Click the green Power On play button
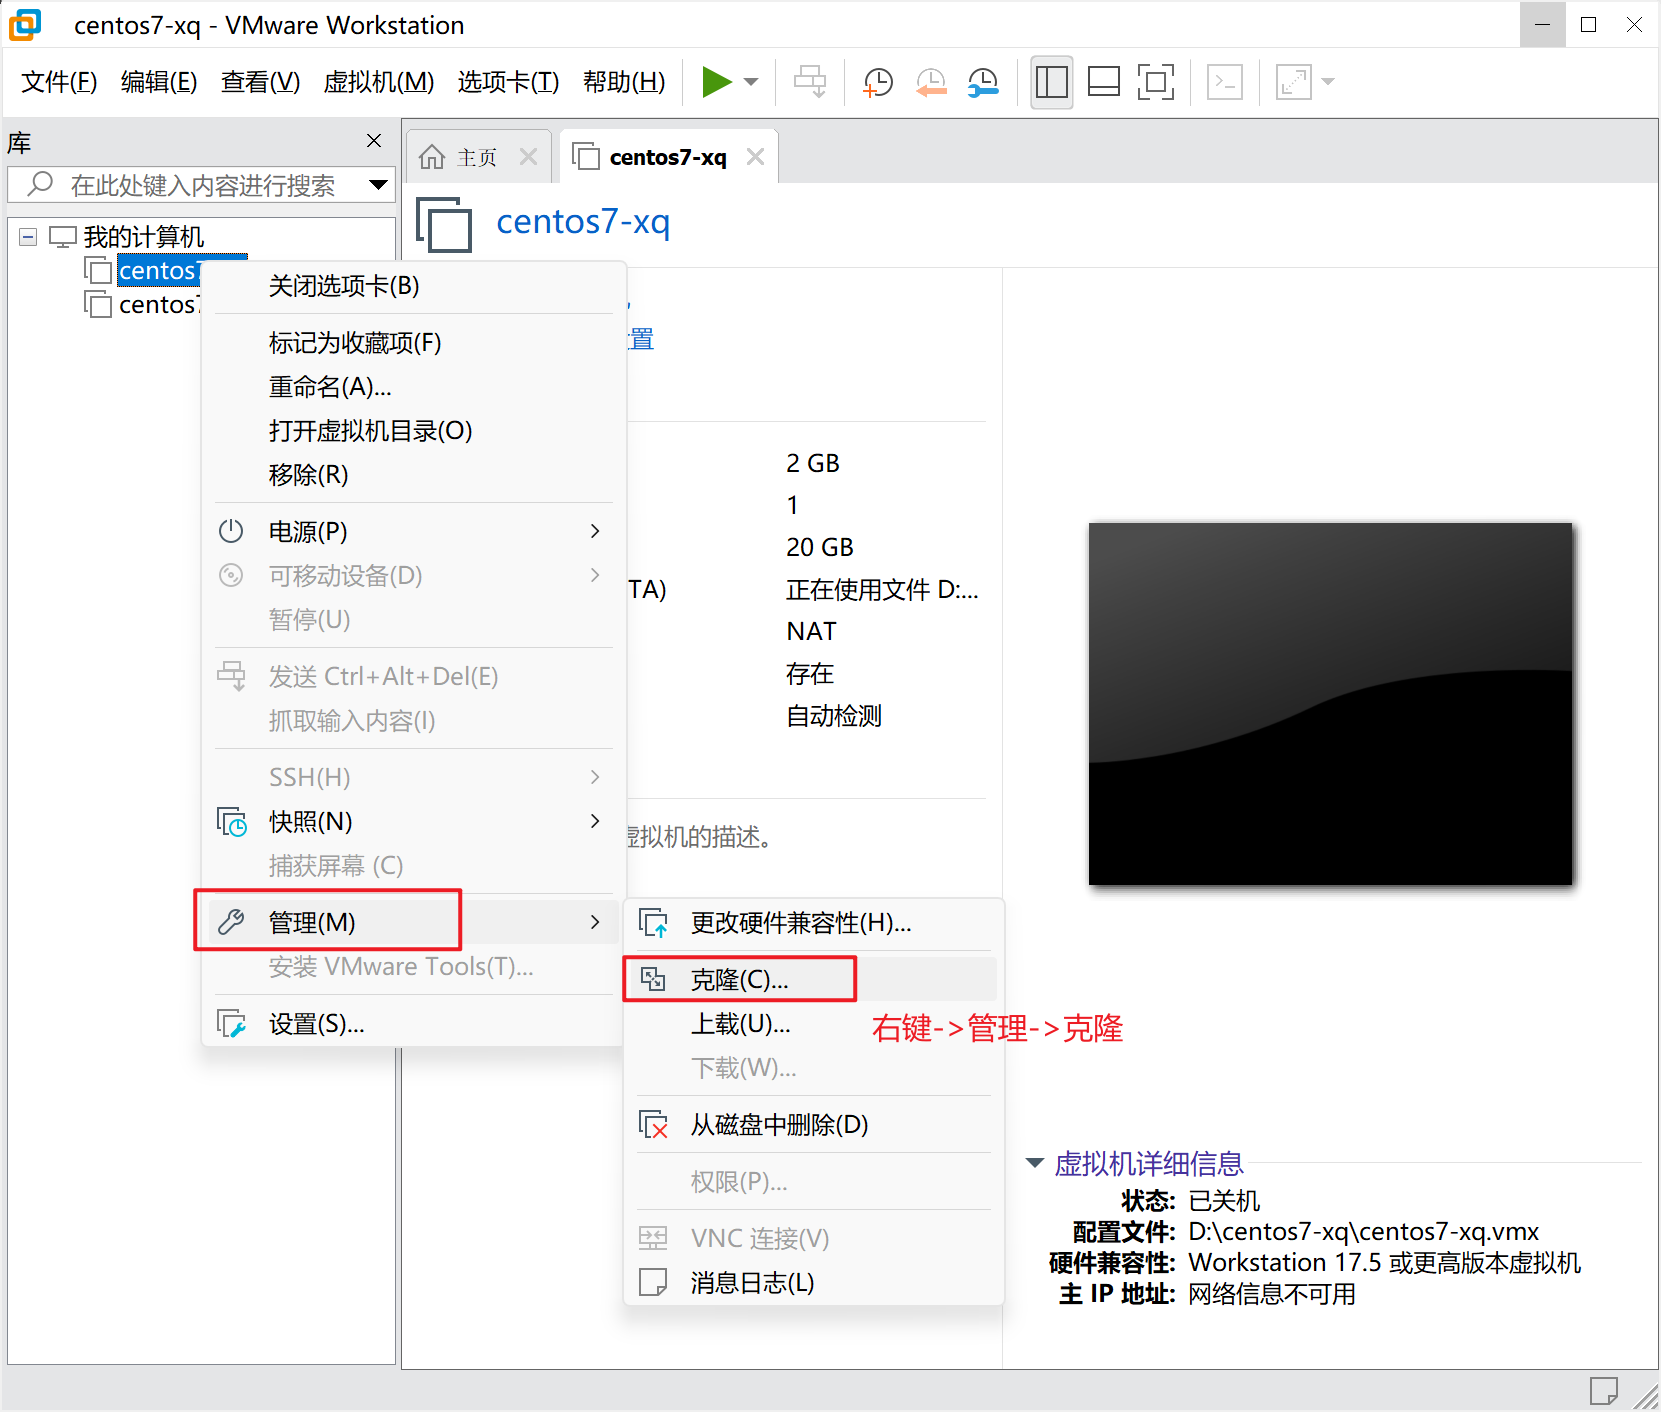Screen dimensions: 1661x1412 click(716, 82)
